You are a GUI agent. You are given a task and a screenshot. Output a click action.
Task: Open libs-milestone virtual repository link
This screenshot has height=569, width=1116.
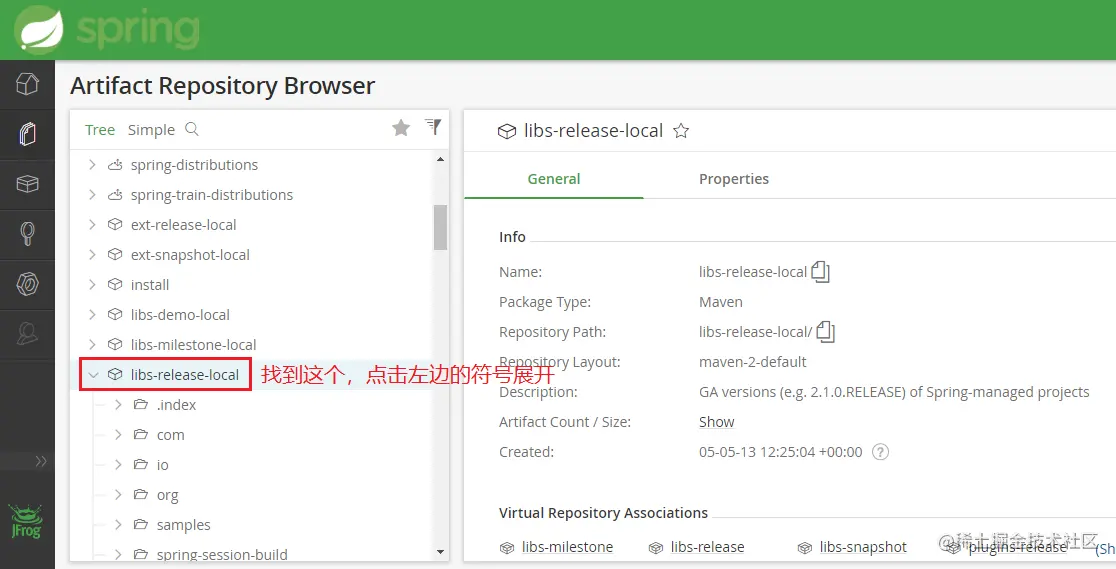pos(567,547)
